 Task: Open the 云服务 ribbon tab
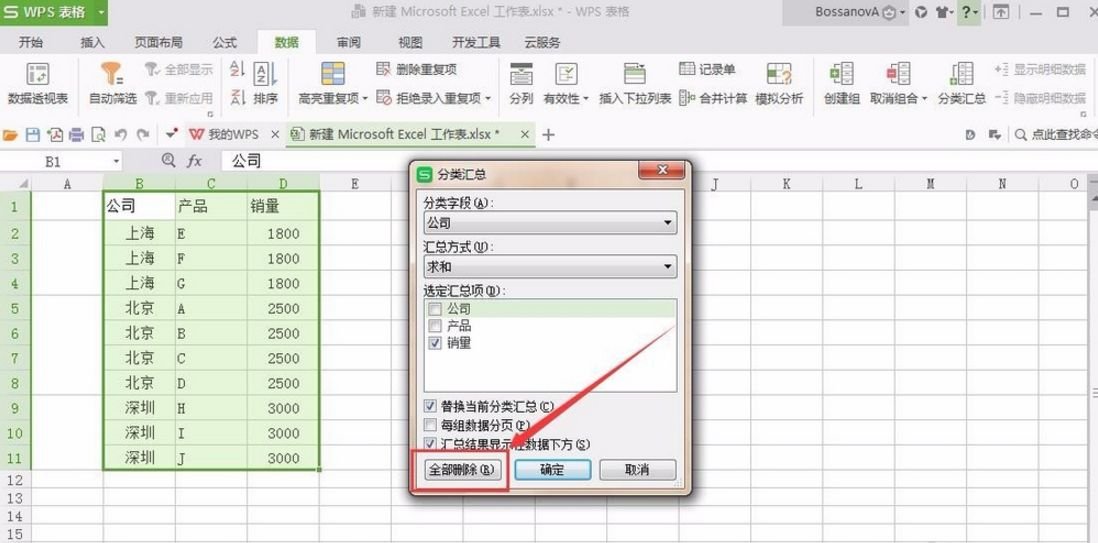543,43
